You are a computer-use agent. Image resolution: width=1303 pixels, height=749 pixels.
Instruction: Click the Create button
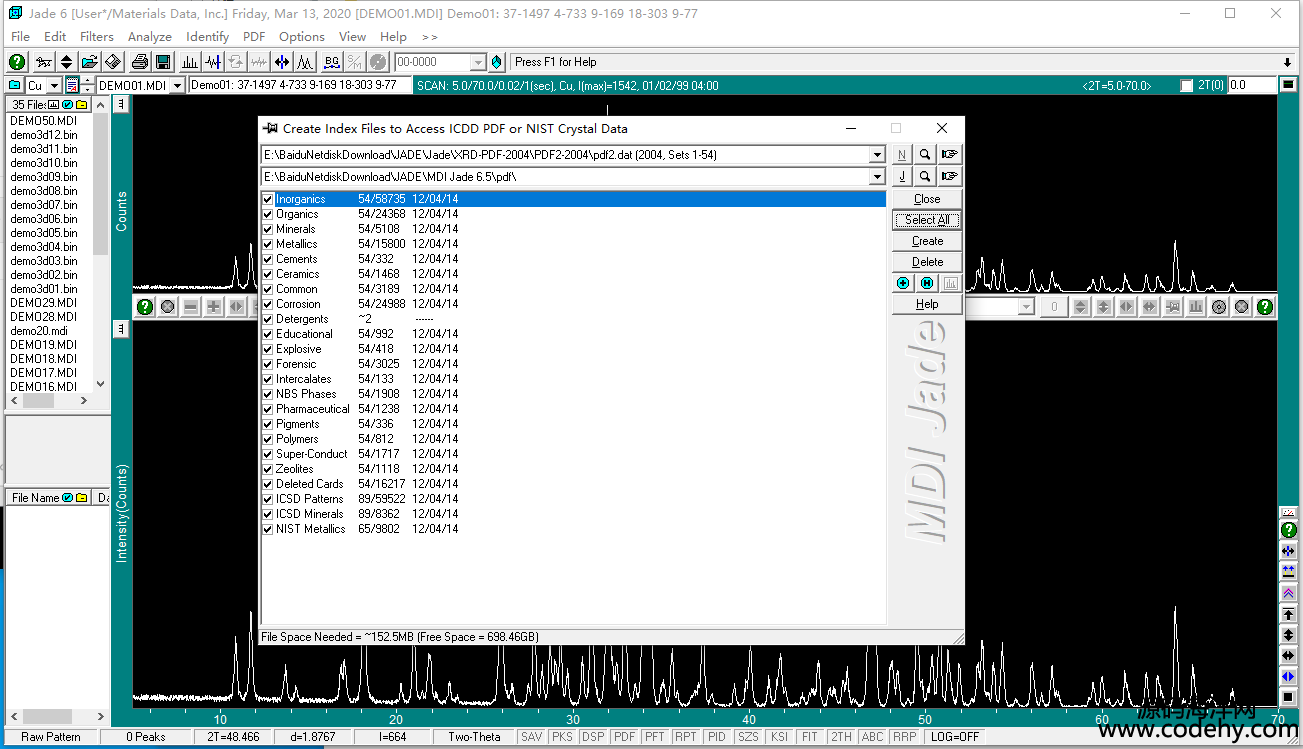click(927, 241)
